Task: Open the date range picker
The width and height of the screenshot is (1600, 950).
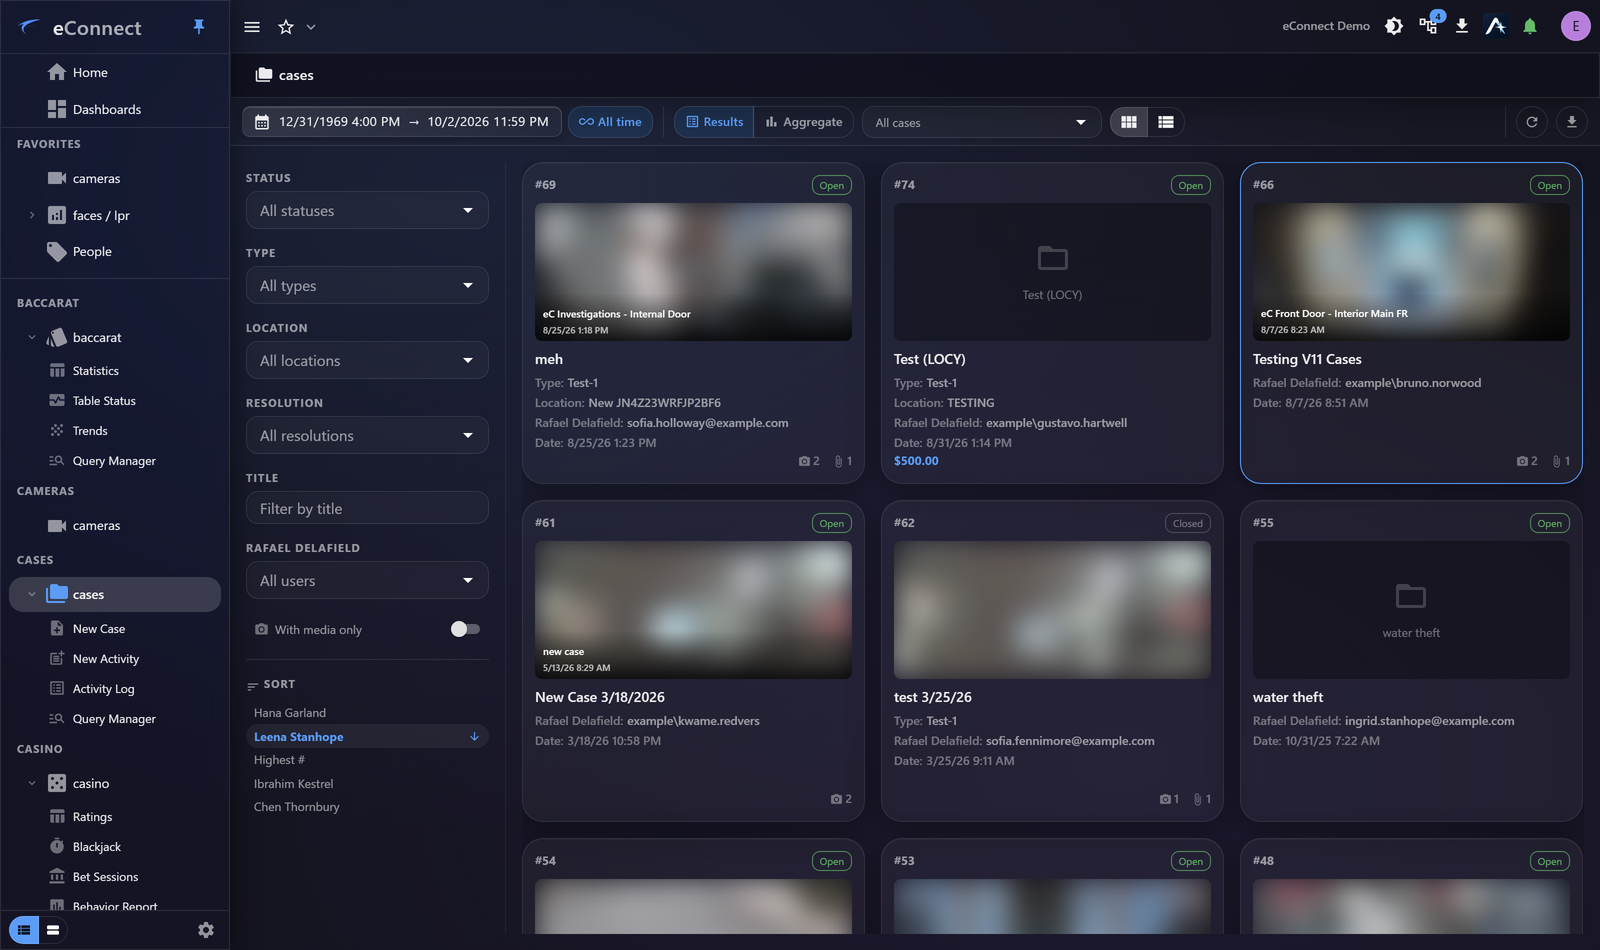Action: (x=402, y=122)
